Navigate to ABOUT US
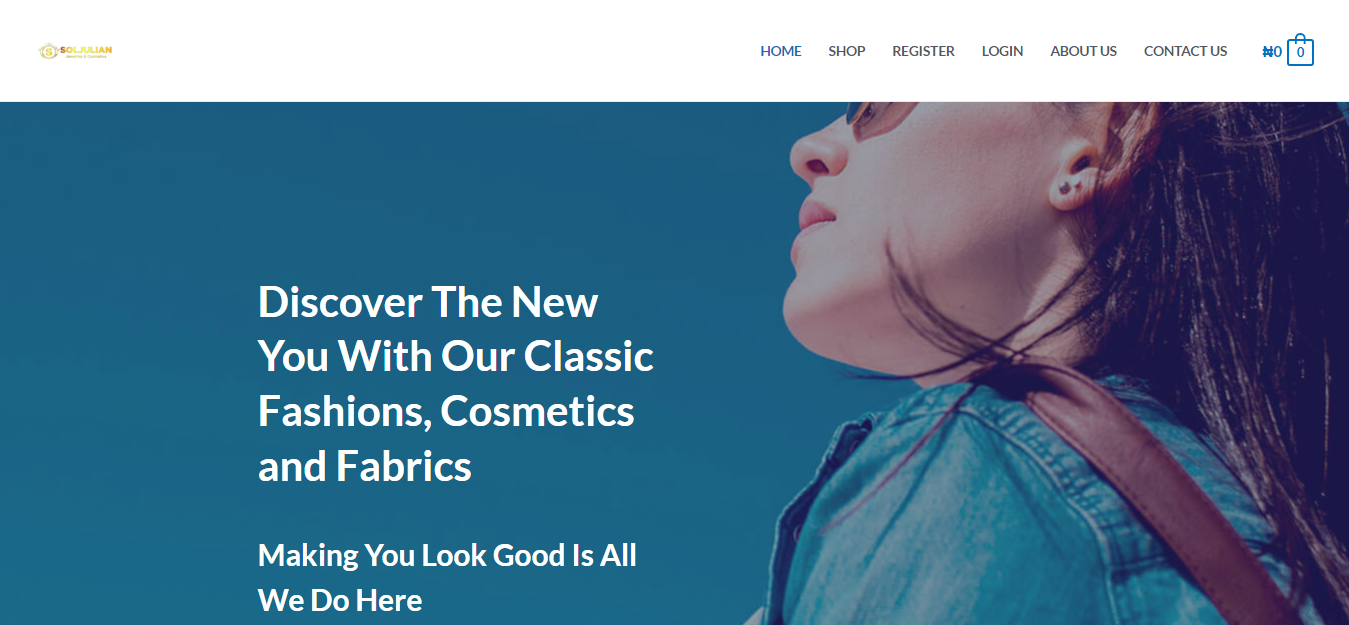The width and height of the screenshot is (1349, 625). [1083, 51]
